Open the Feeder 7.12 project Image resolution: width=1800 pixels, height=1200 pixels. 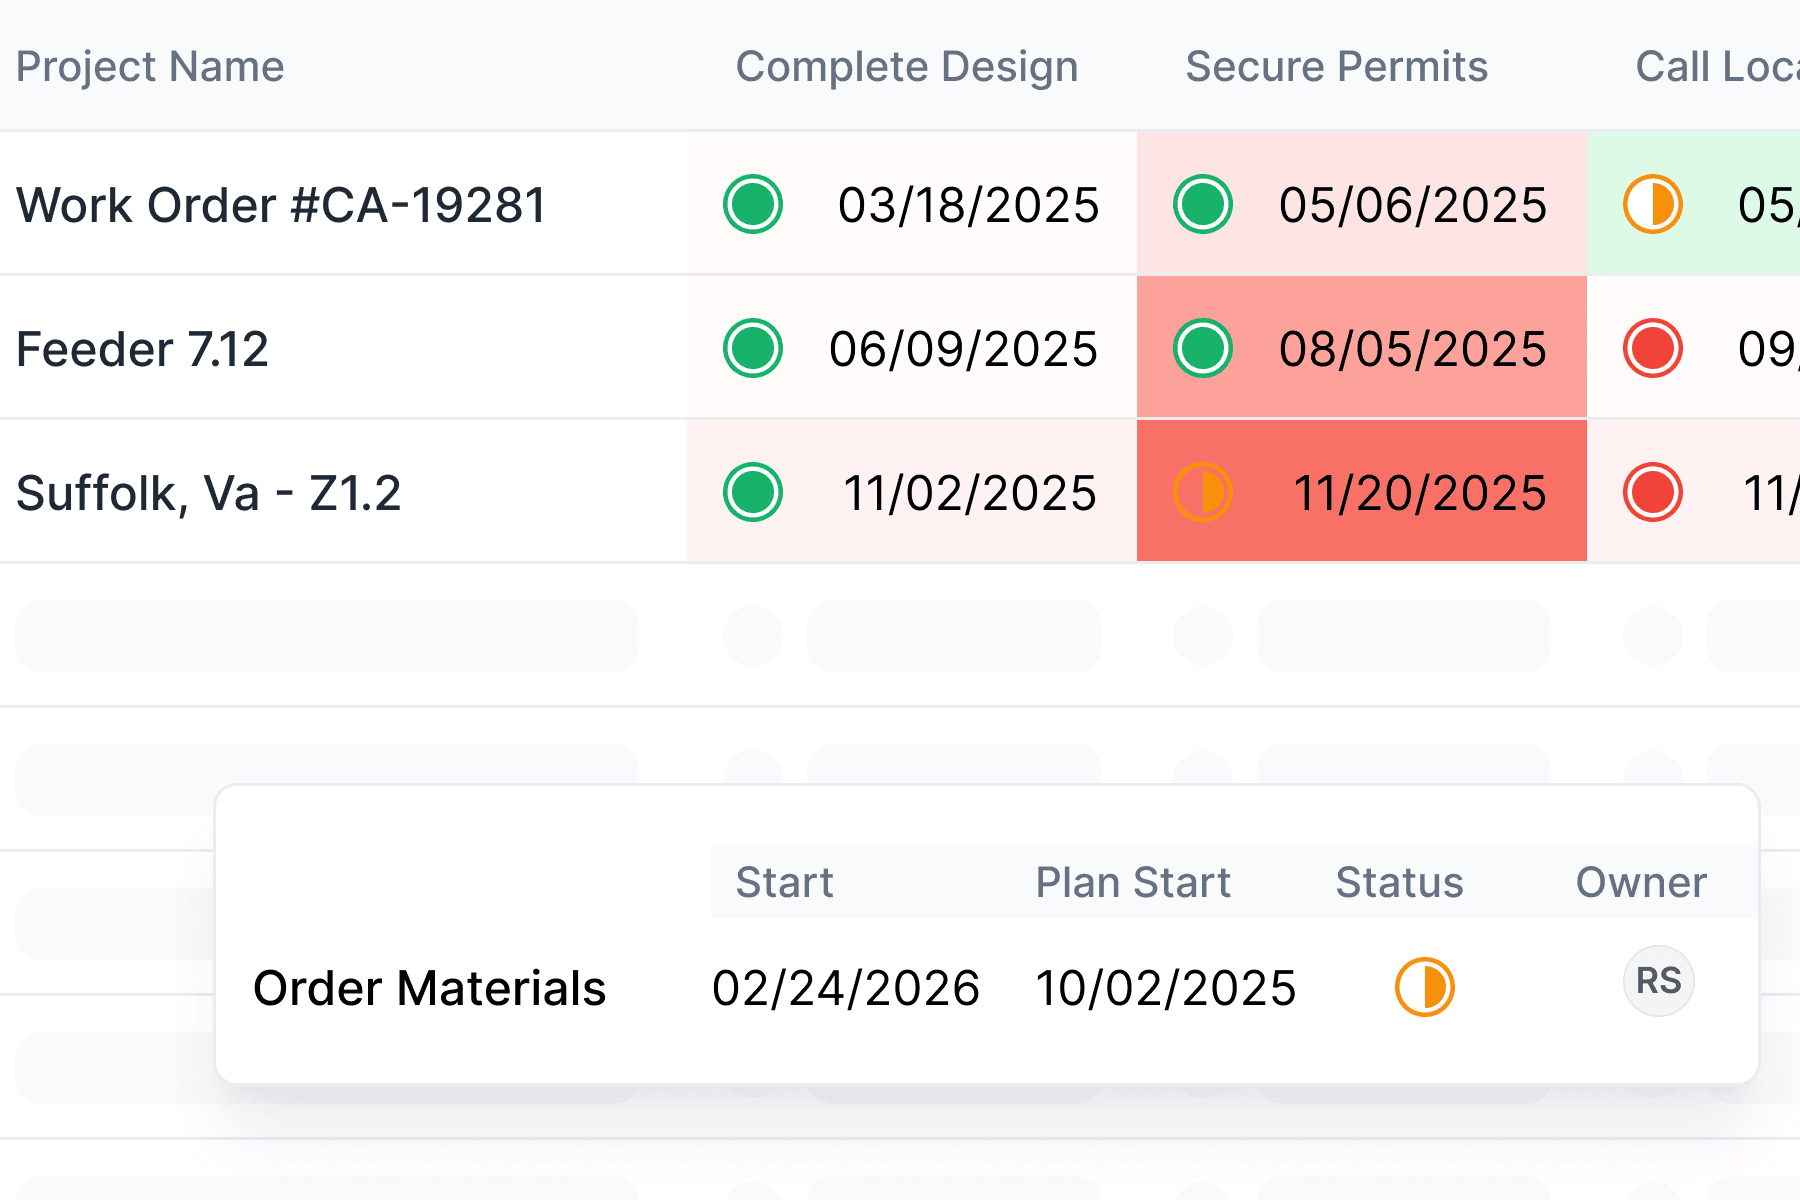[142, 348]
